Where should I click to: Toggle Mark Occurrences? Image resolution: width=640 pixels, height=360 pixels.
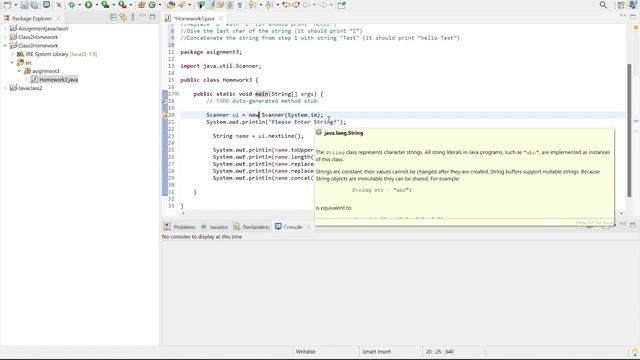211,5
